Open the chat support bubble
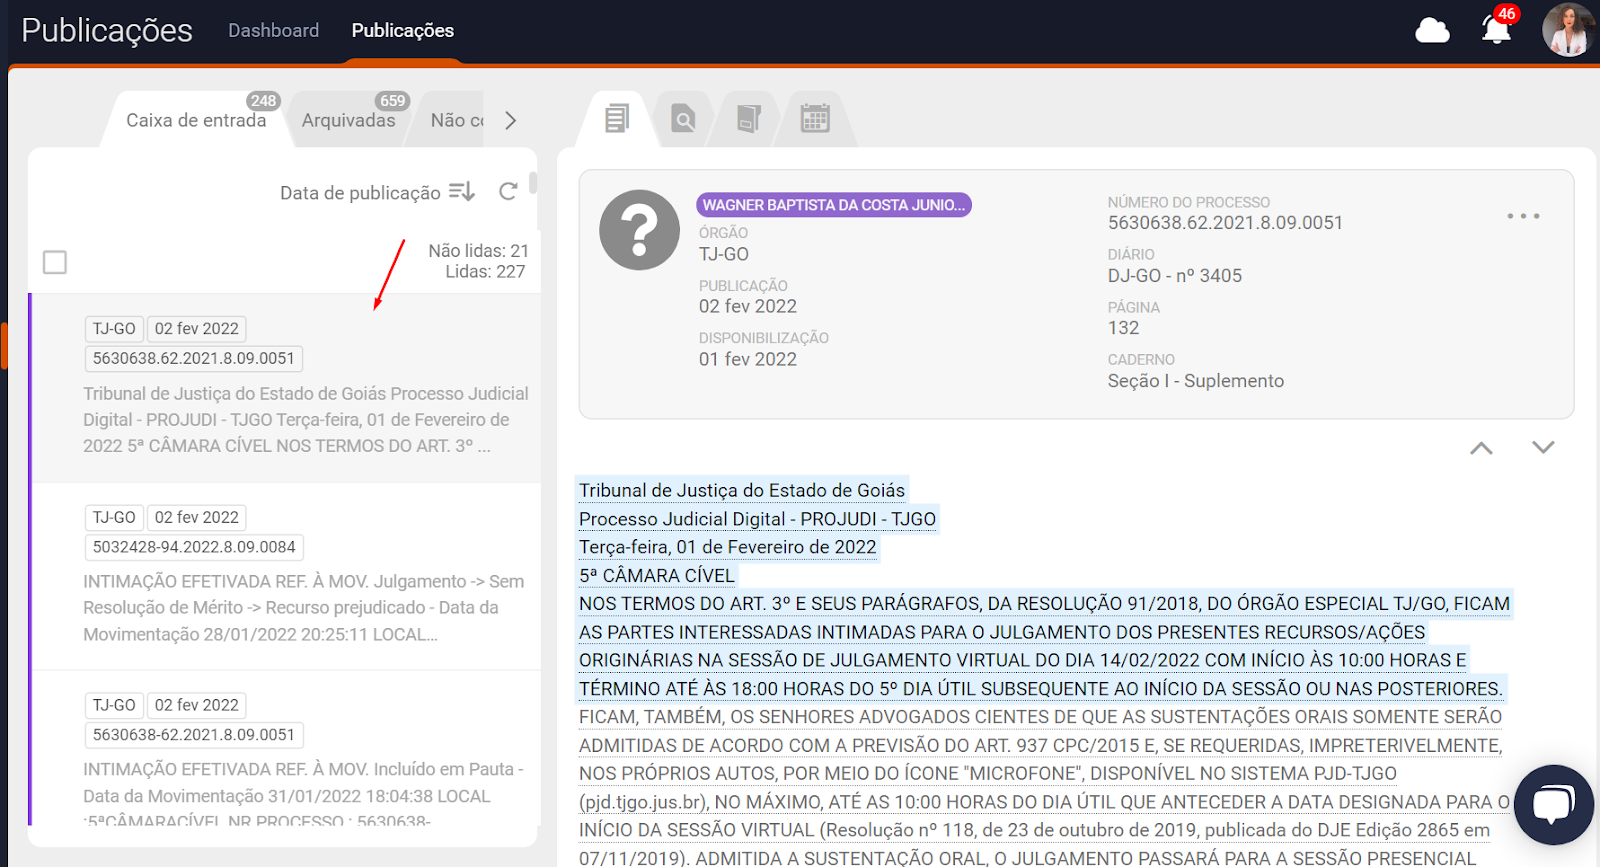Image resolution: width=1600 pixels, height=867 pixels. [x=1553, y=804]
